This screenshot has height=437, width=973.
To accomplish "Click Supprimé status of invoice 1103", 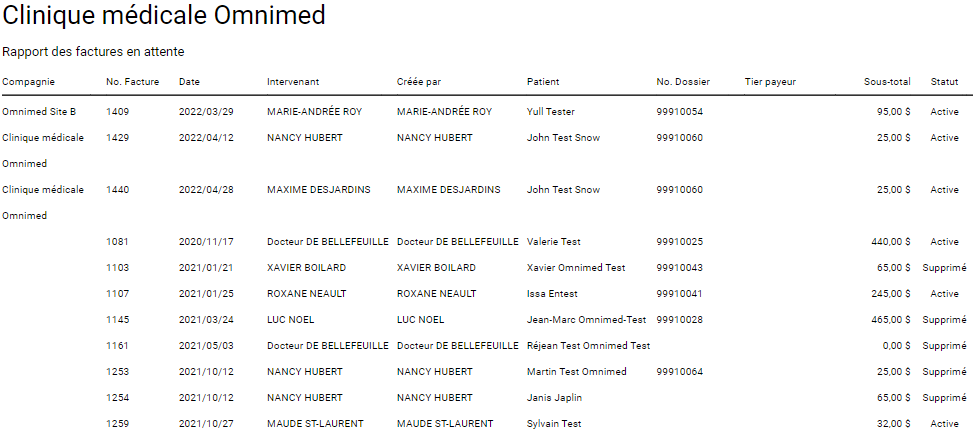I will (x=944, y=268).
